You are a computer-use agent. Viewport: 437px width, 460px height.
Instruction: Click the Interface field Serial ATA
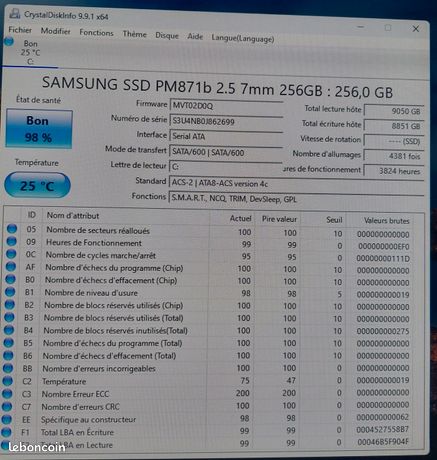(x=226, y=137)
